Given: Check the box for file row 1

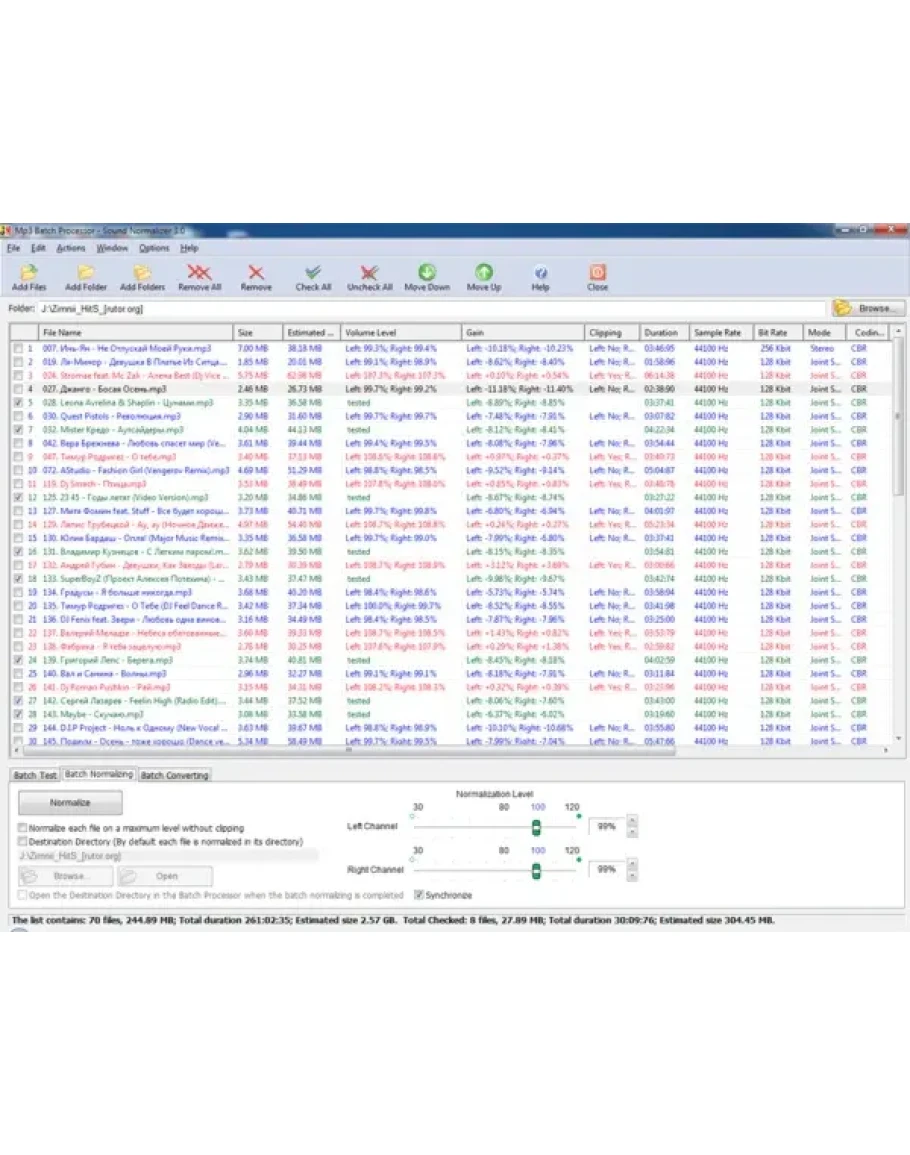Looking at the screenshot, I should click(x=17, y=348).
